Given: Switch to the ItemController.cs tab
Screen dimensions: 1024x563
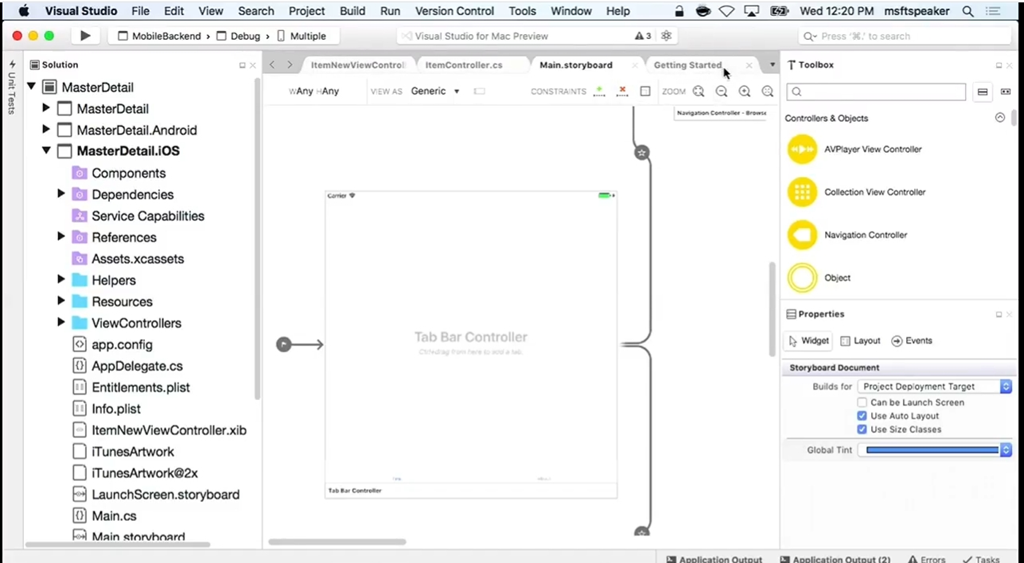Looking at the screenshot, I should (x=463, y=65).
